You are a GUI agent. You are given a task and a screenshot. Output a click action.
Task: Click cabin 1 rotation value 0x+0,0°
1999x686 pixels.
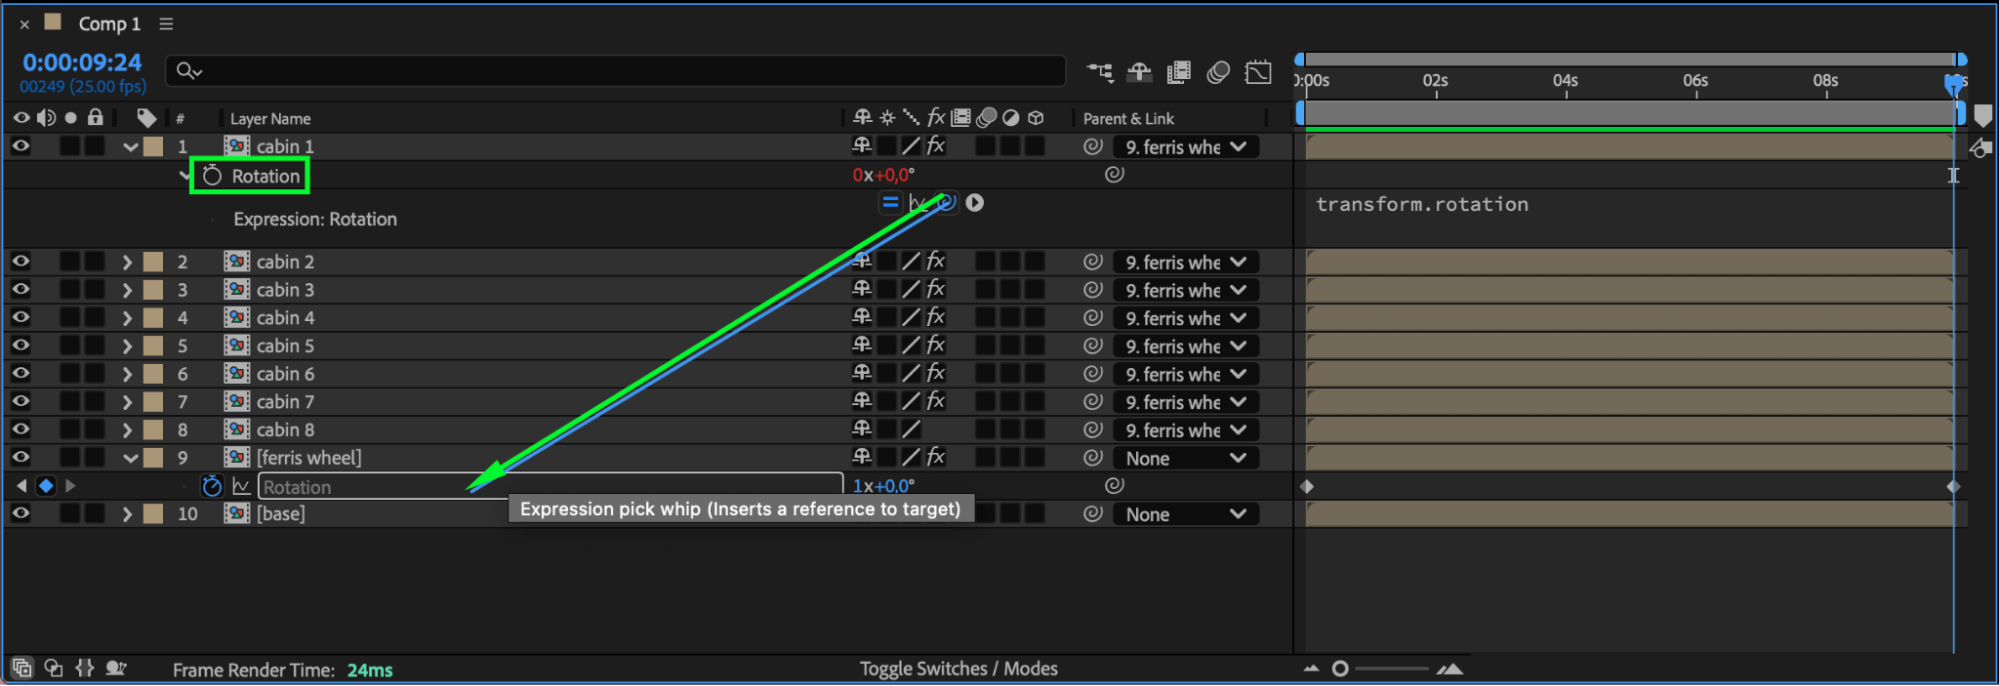click(x=883, y=175)
